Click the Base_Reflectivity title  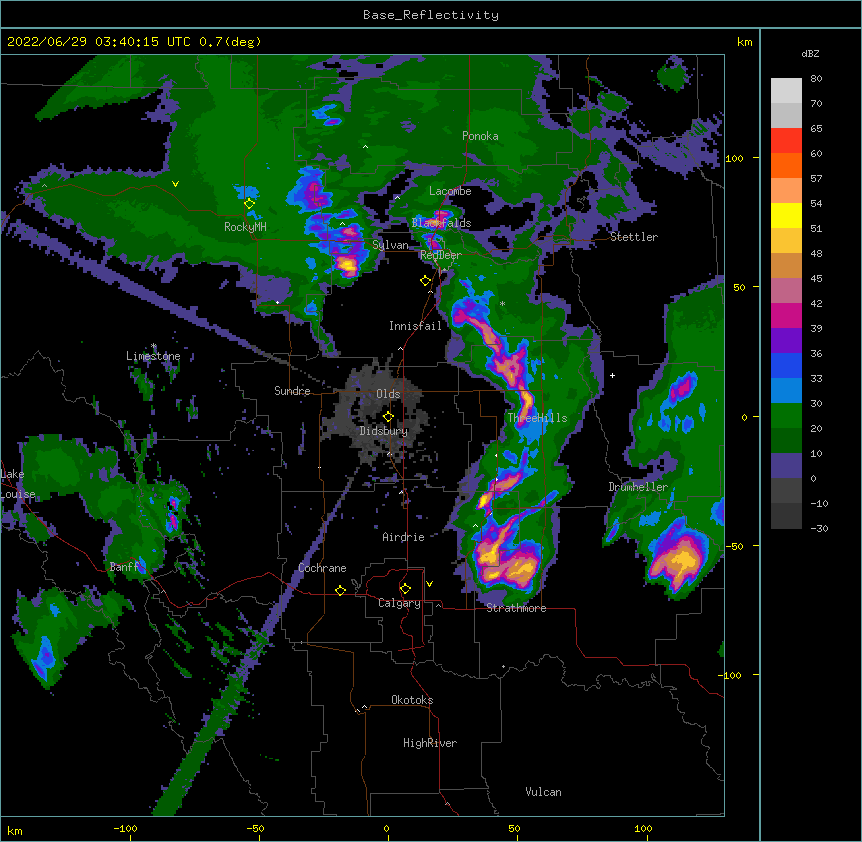431,15
